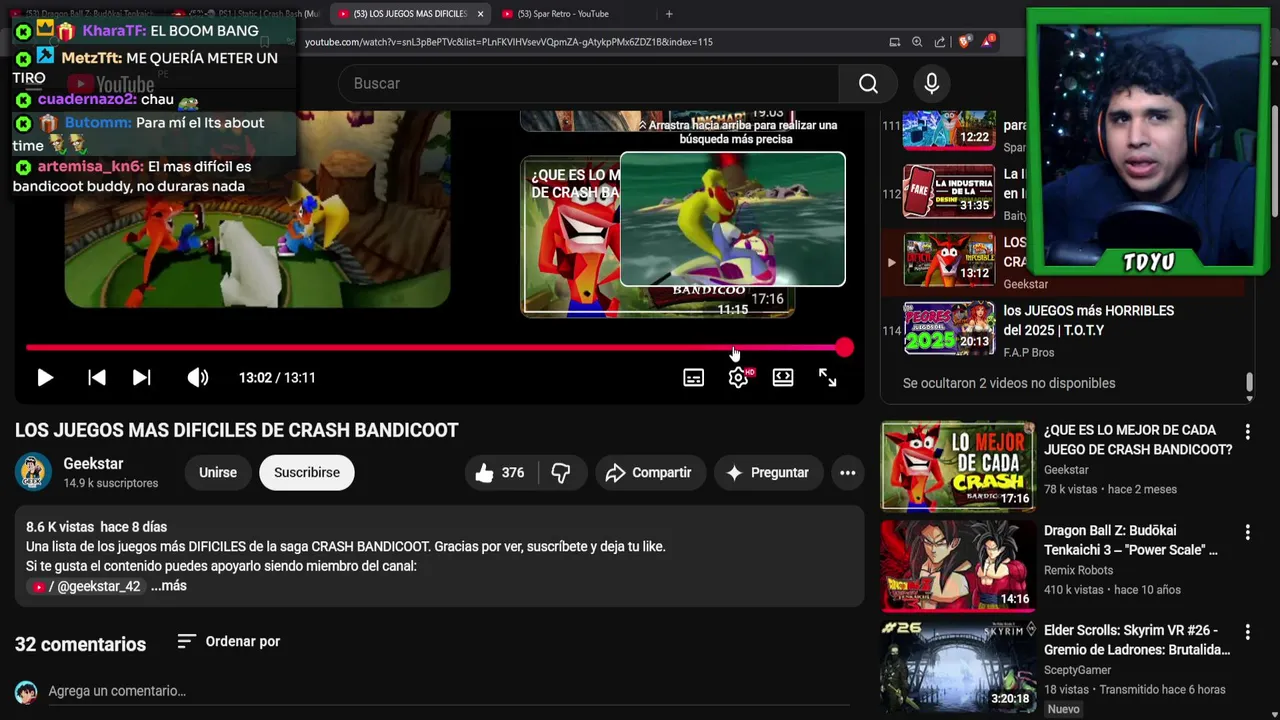Seek within the video progress bar
The width and height of the screenshot is (1280, 720).
(x=435, y=347)
